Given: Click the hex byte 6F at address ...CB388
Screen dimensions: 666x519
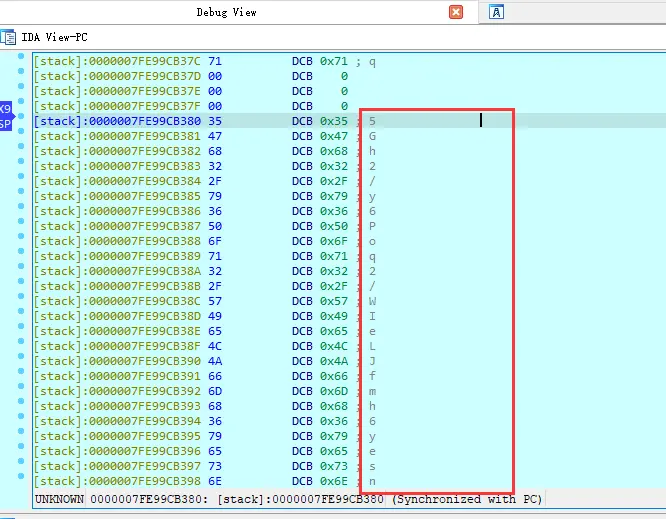Looking at the screenshot, I should coord(215,241).
